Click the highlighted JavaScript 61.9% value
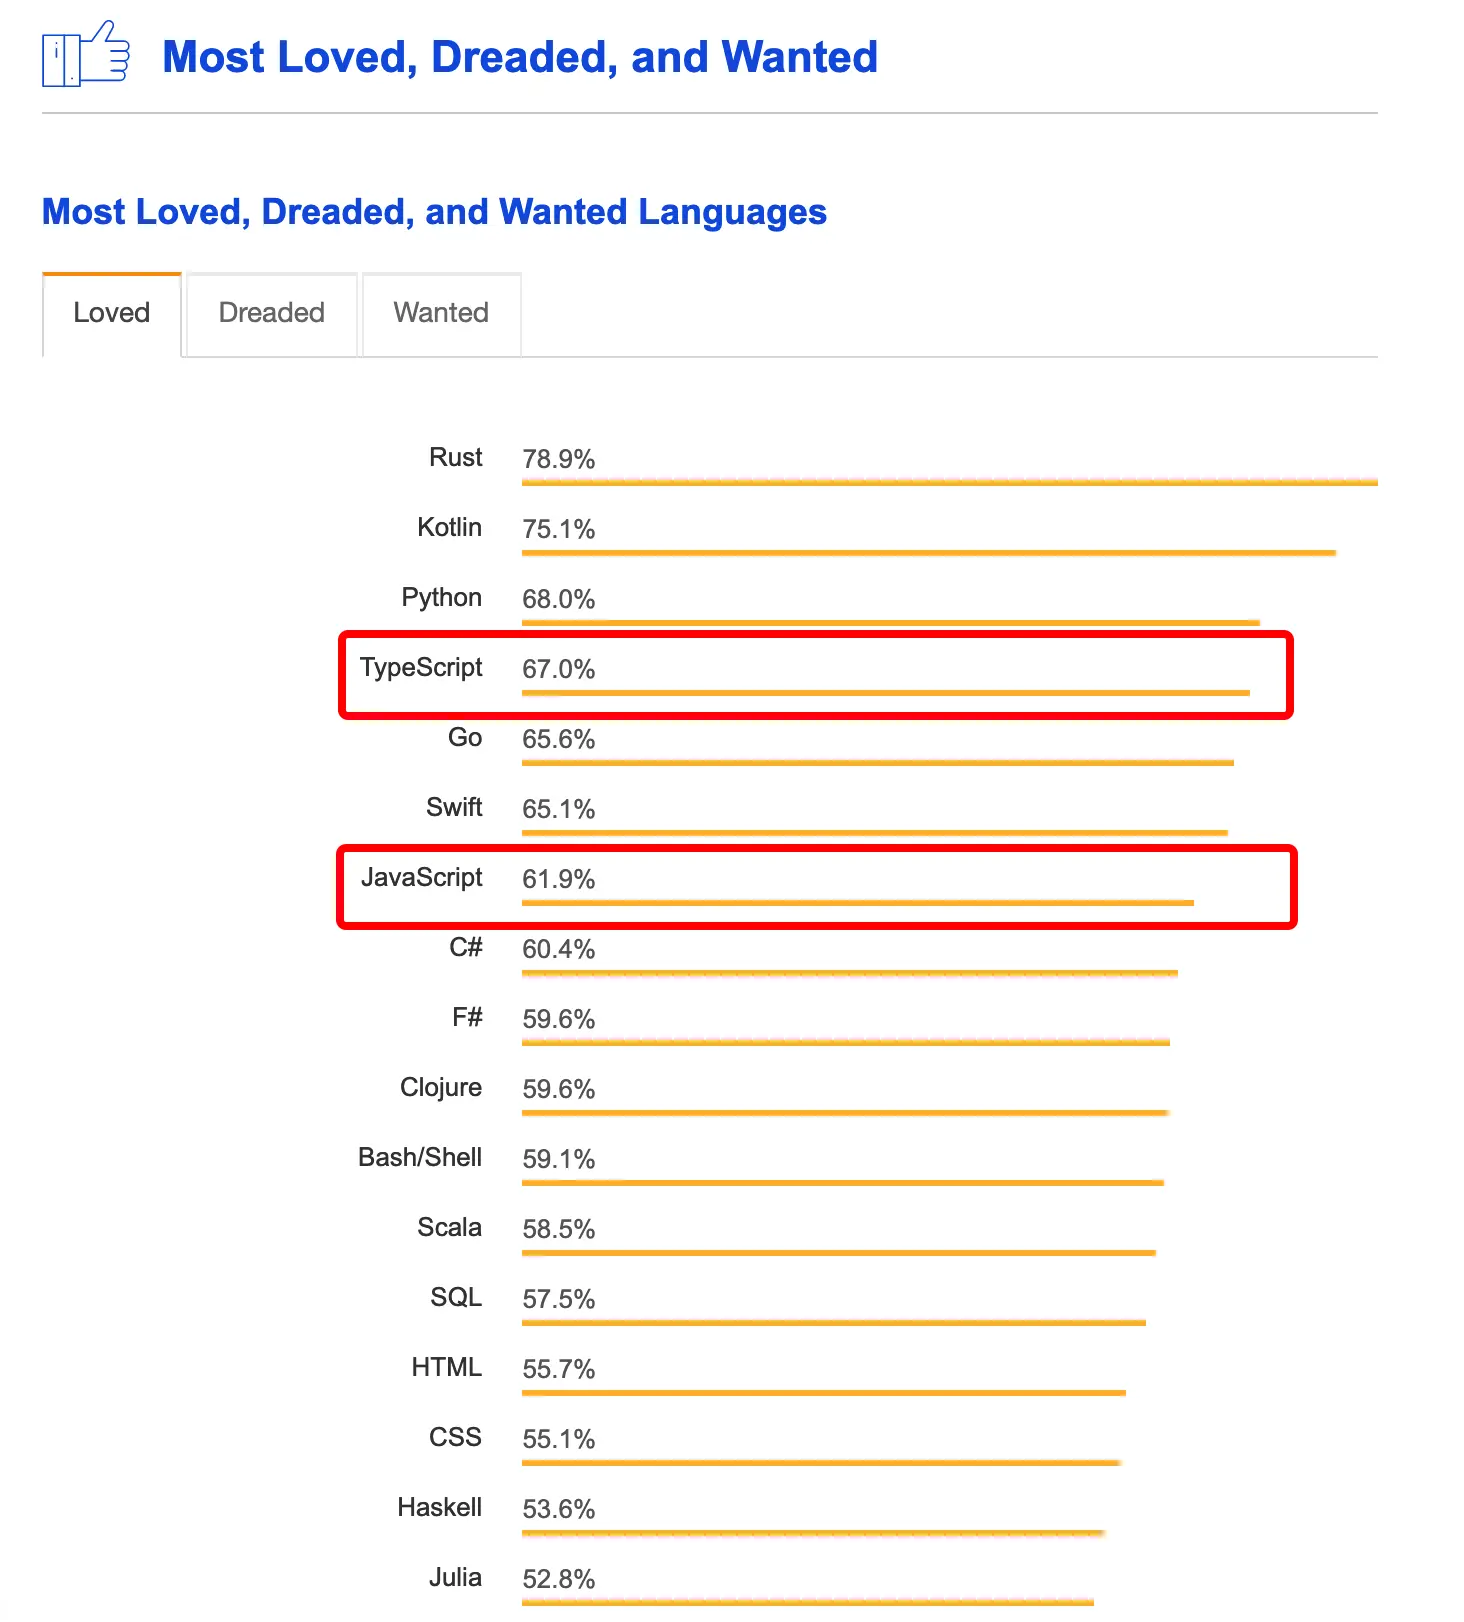The image size is (1464, 1622). coord(558,879)
